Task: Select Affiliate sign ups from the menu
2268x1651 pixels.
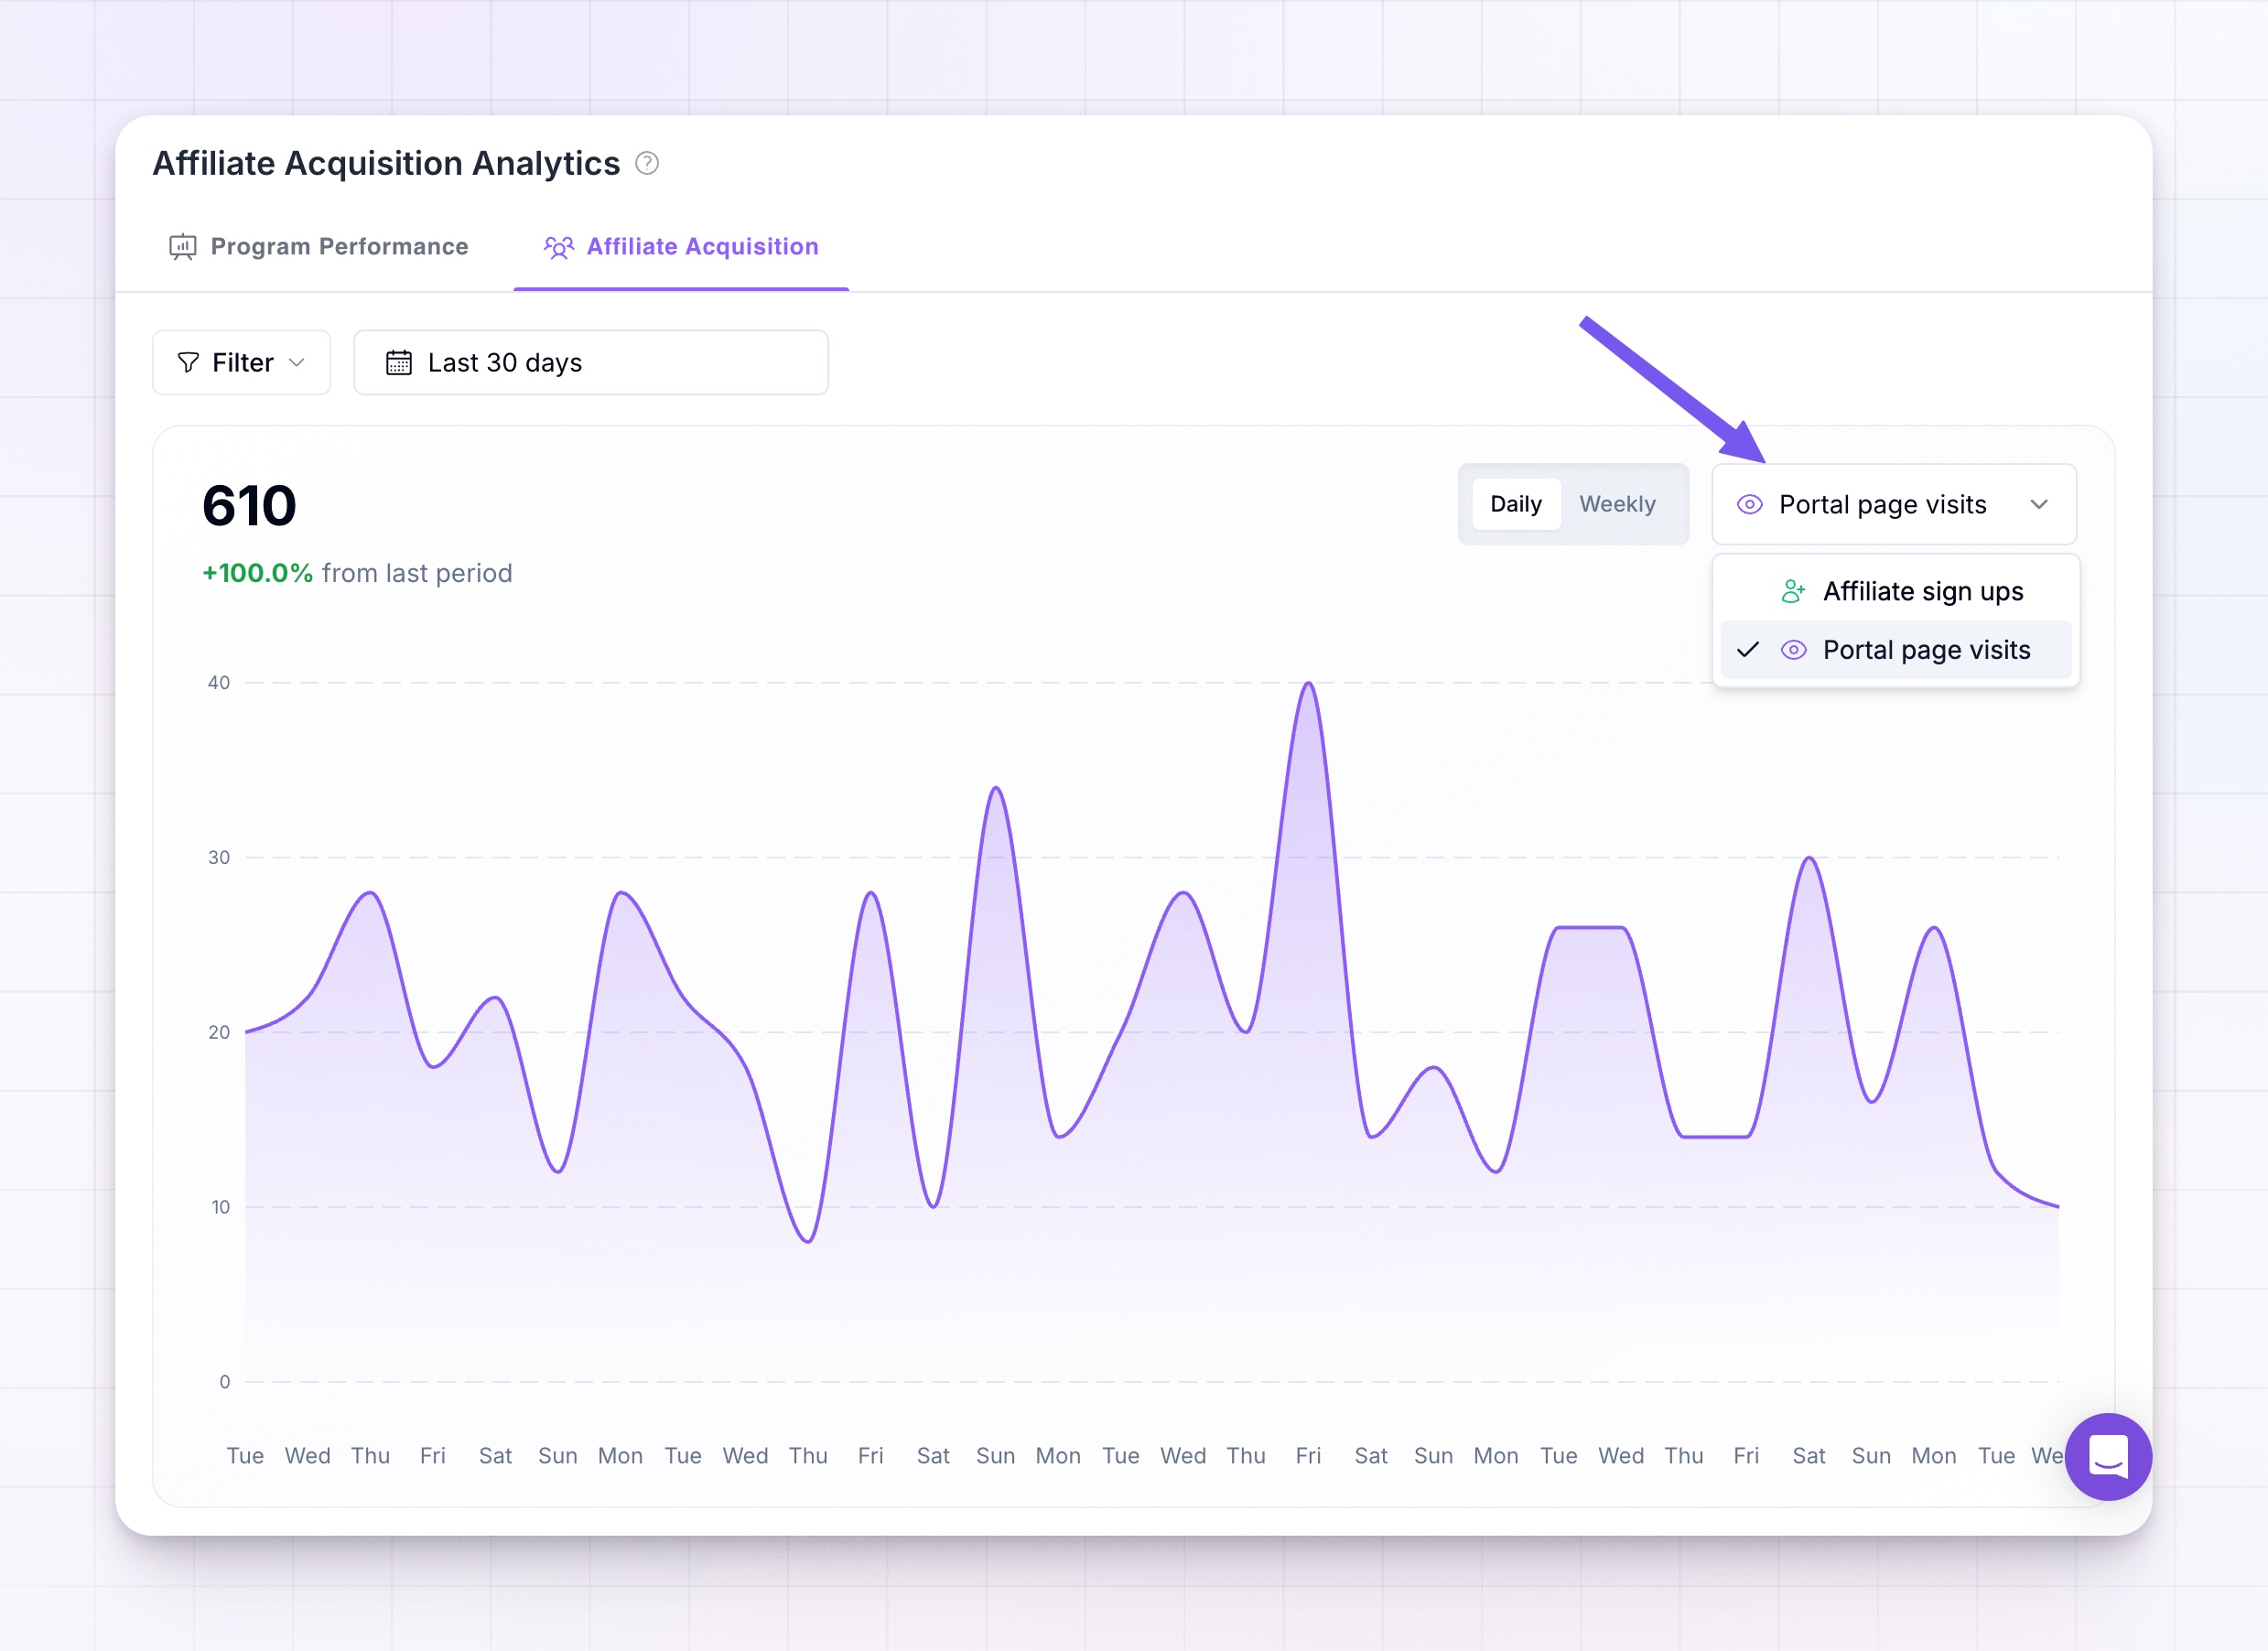Action: (1895, 592)
